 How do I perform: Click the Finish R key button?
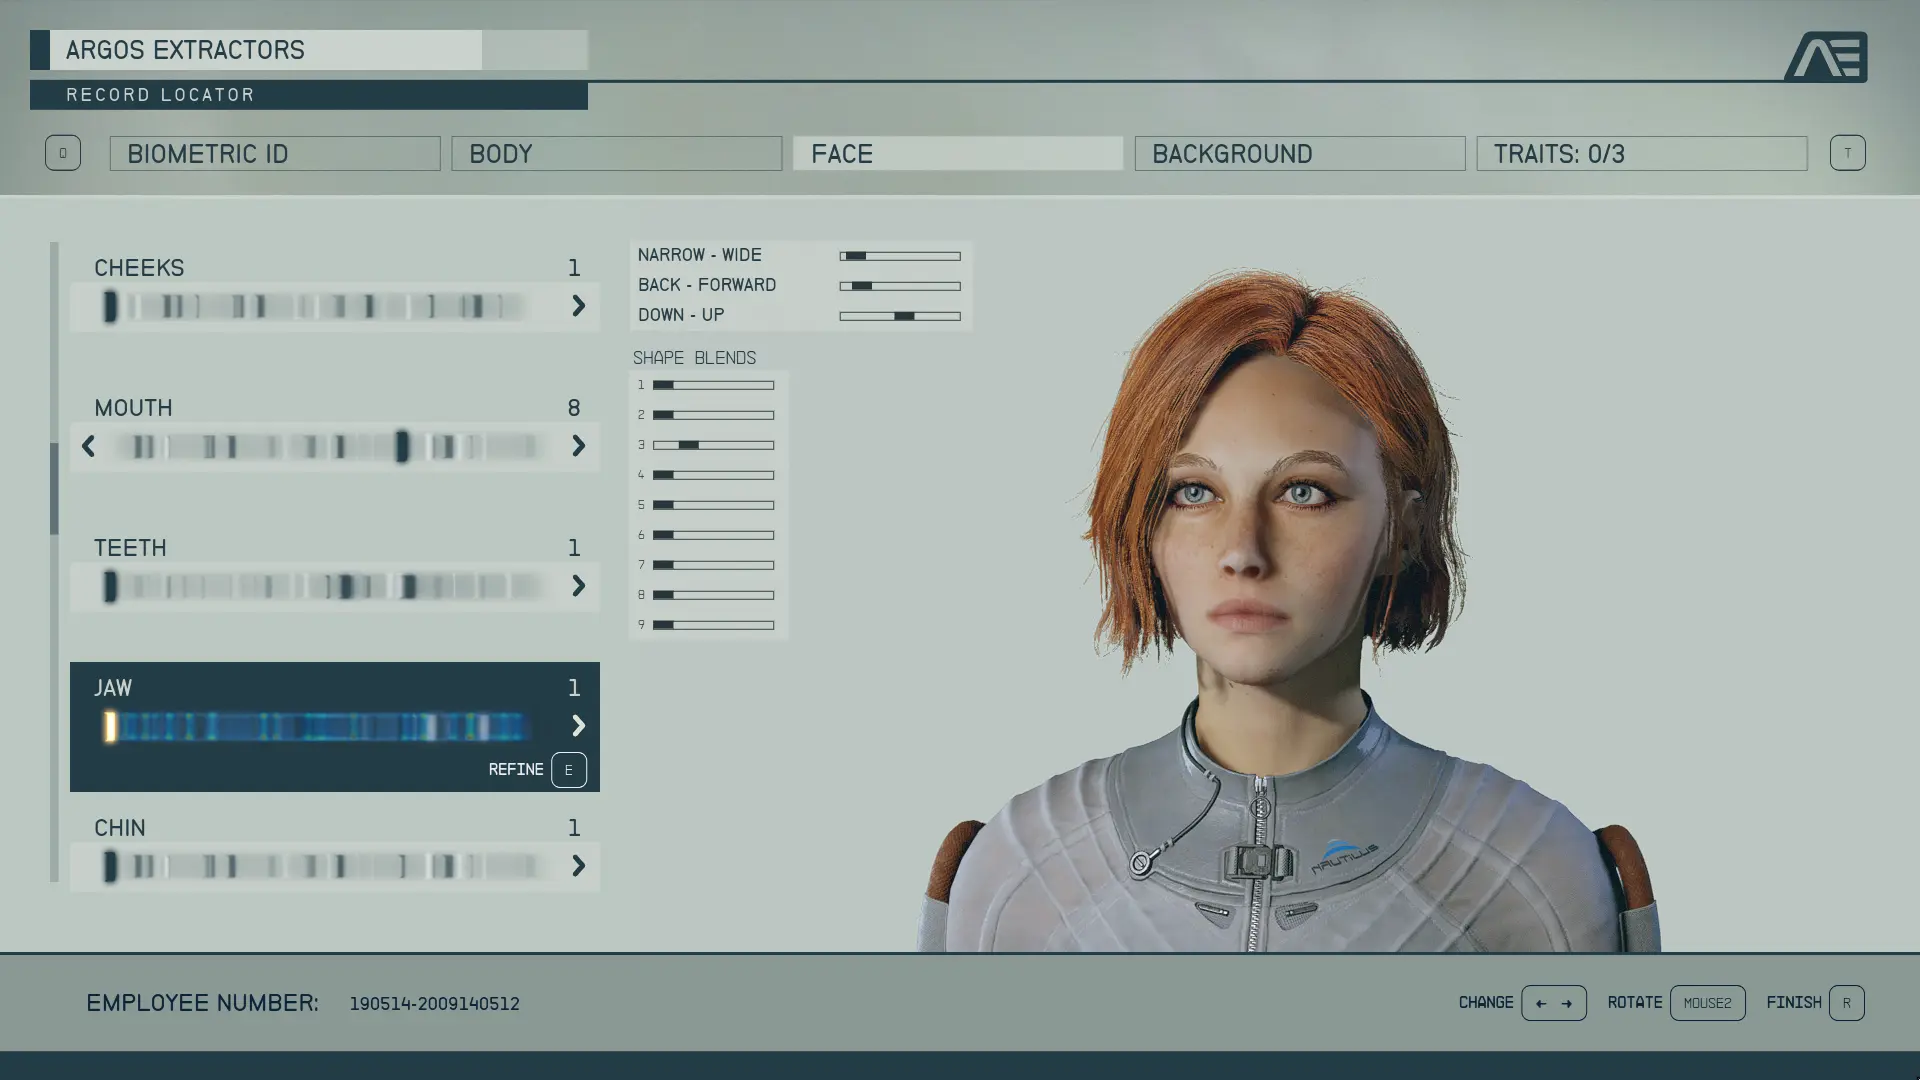1846,1003
